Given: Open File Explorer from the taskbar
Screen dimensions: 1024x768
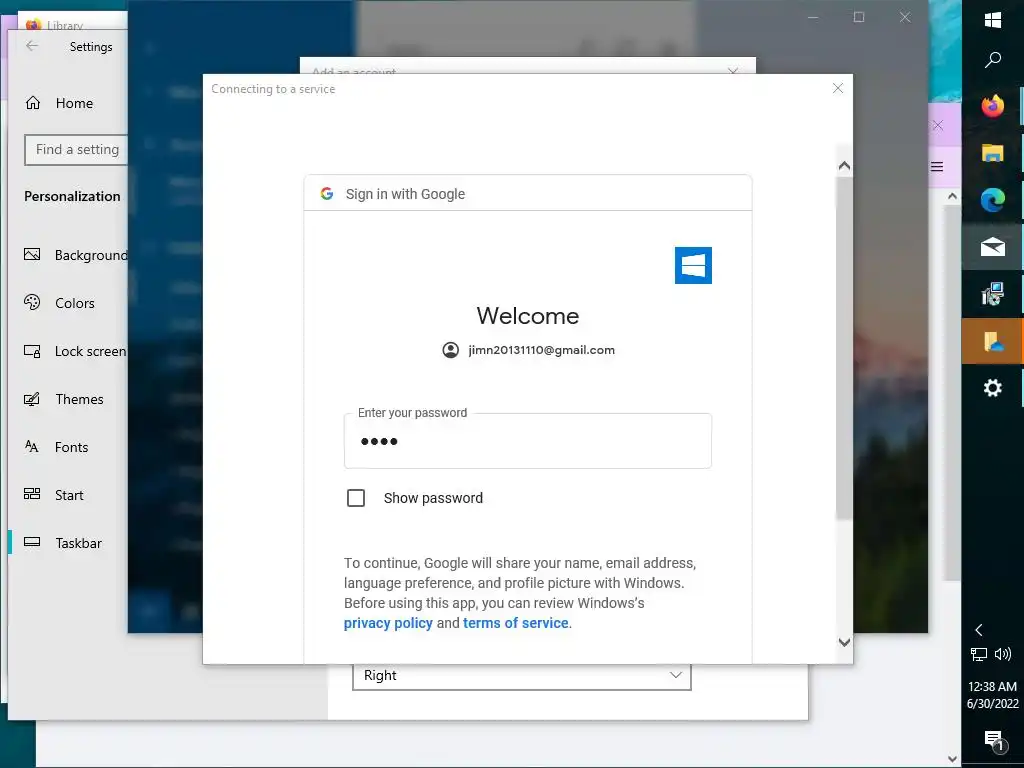Looking at the screenshot, I should tap(993, 153).
